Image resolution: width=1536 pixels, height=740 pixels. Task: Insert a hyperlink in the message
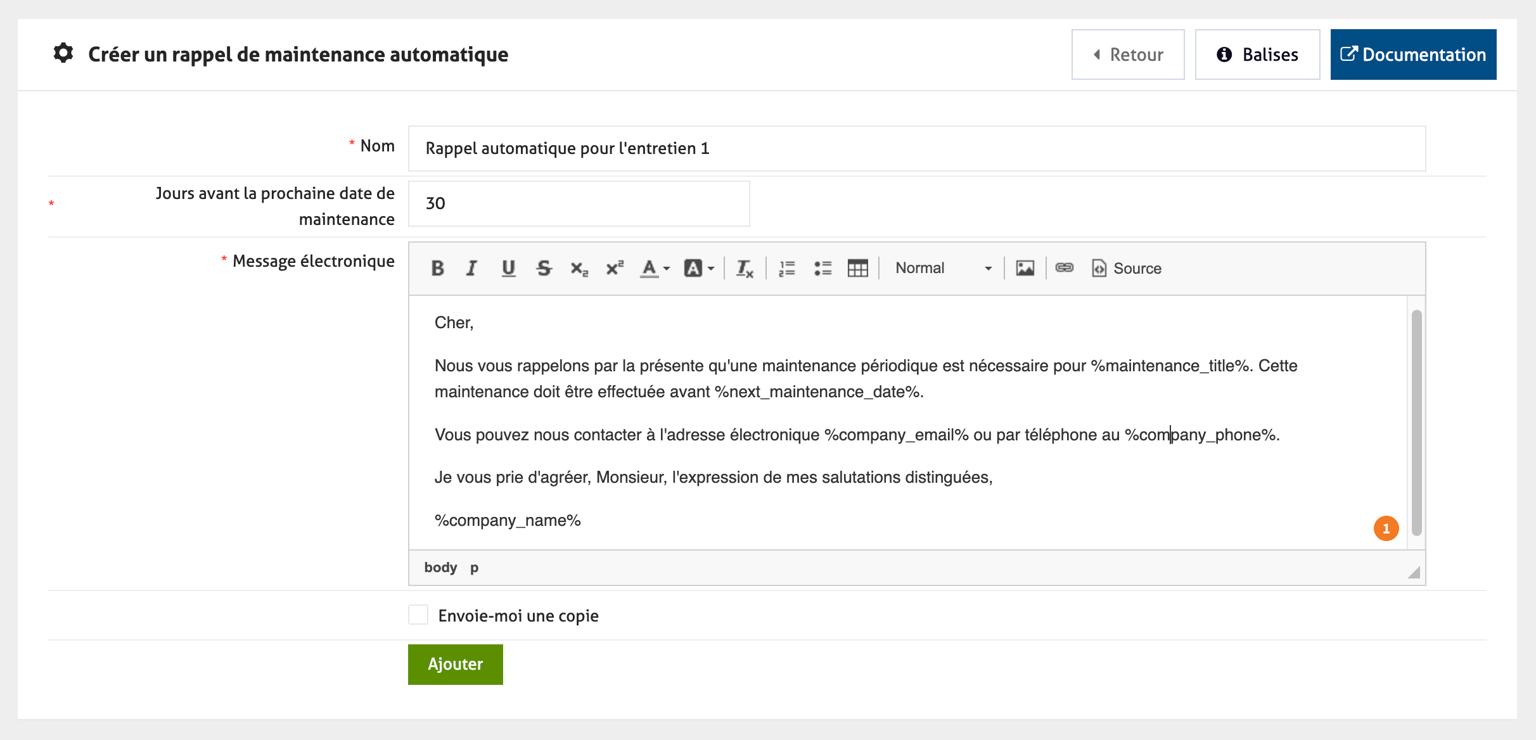1064,268
